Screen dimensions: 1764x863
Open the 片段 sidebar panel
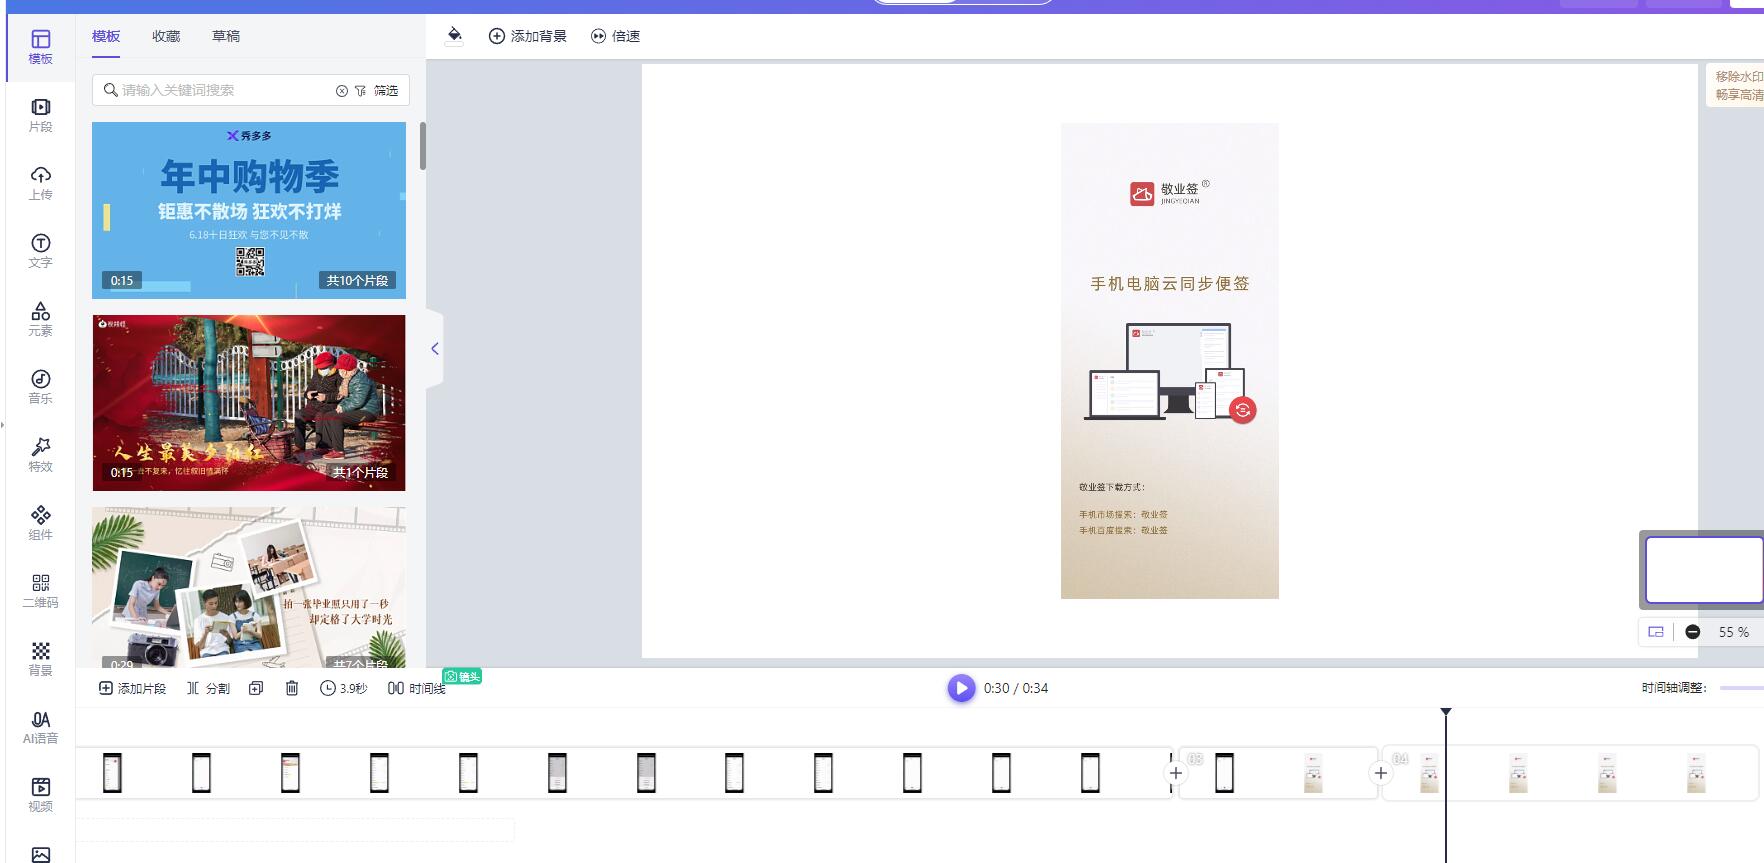pos(40,115)
